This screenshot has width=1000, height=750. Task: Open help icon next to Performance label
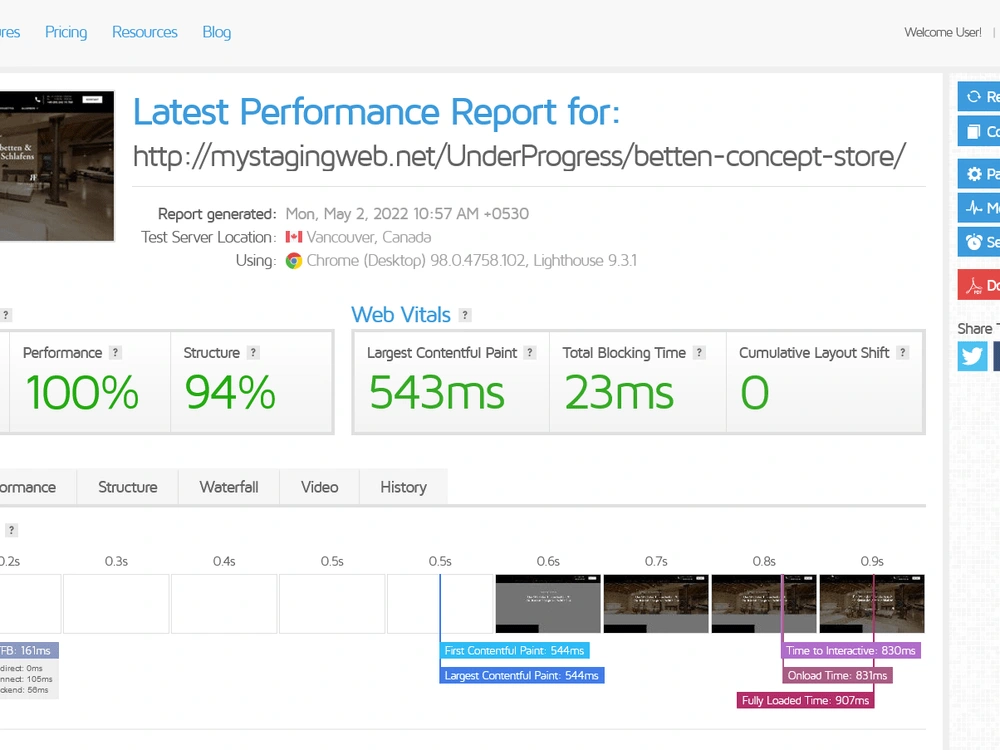coord(115,353)
